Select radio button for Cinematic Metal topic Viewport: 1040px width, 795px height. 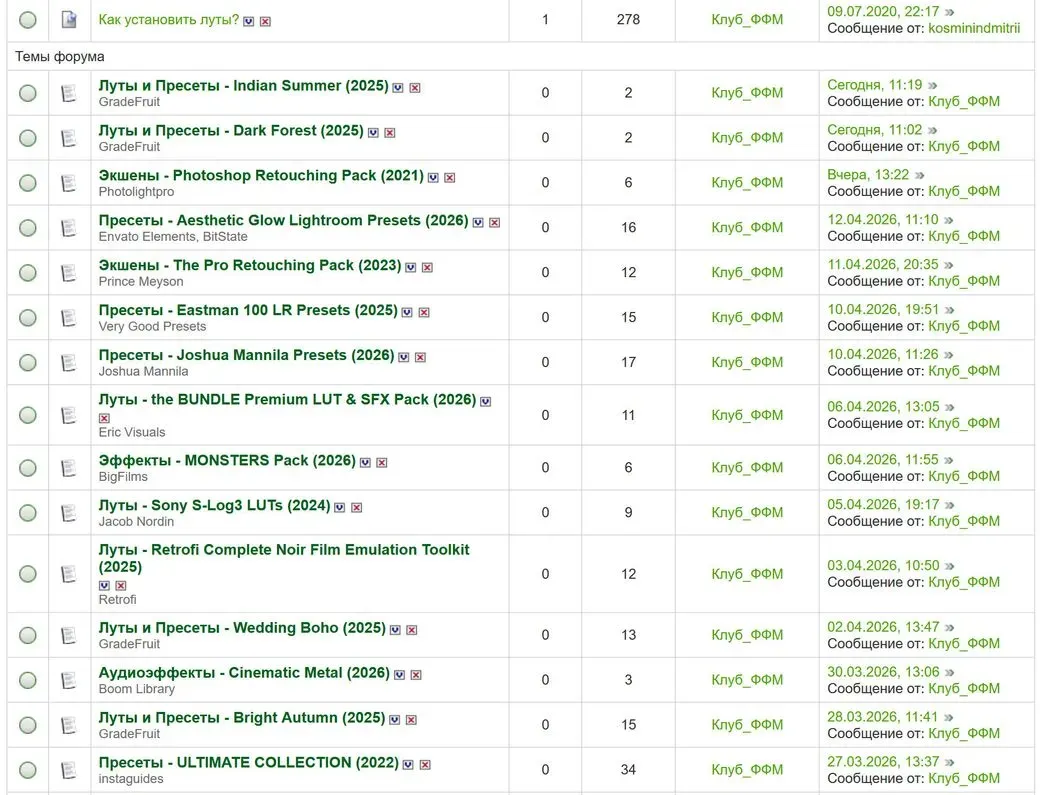pyautogui.click(x=28, y=680)
